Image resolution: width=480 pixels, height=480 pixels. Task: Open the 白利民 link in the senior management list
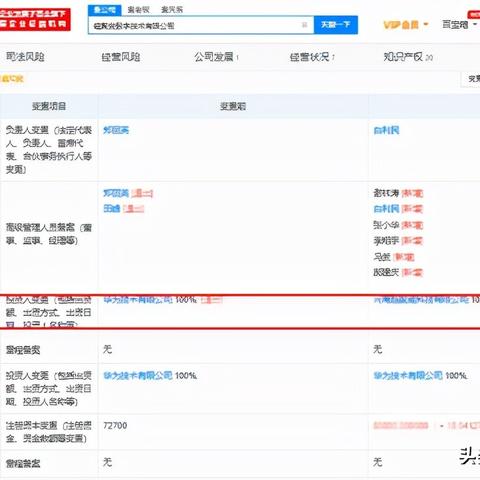click(x=386, y=209)
